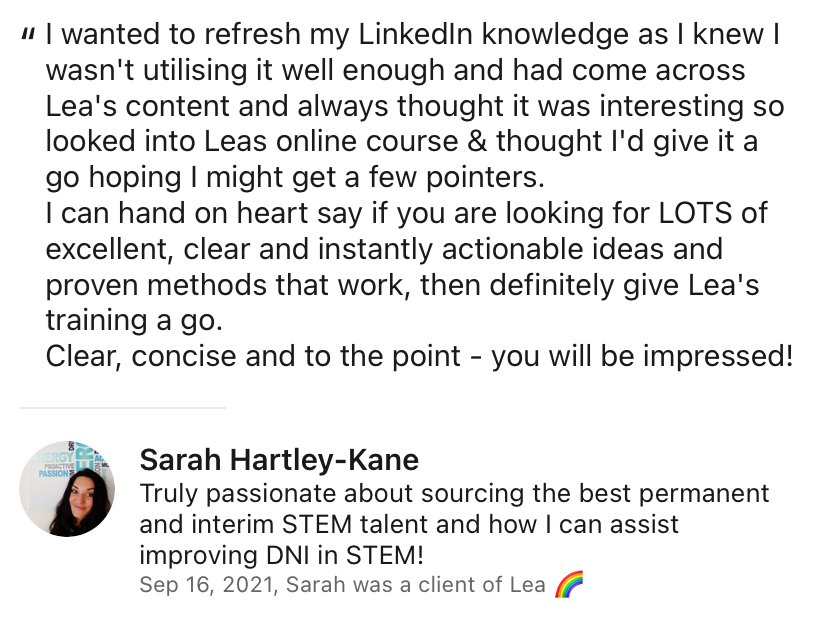The image size is (814, 624).
Task: Click the words 'proven methods that work'
Action: [224, 285]
